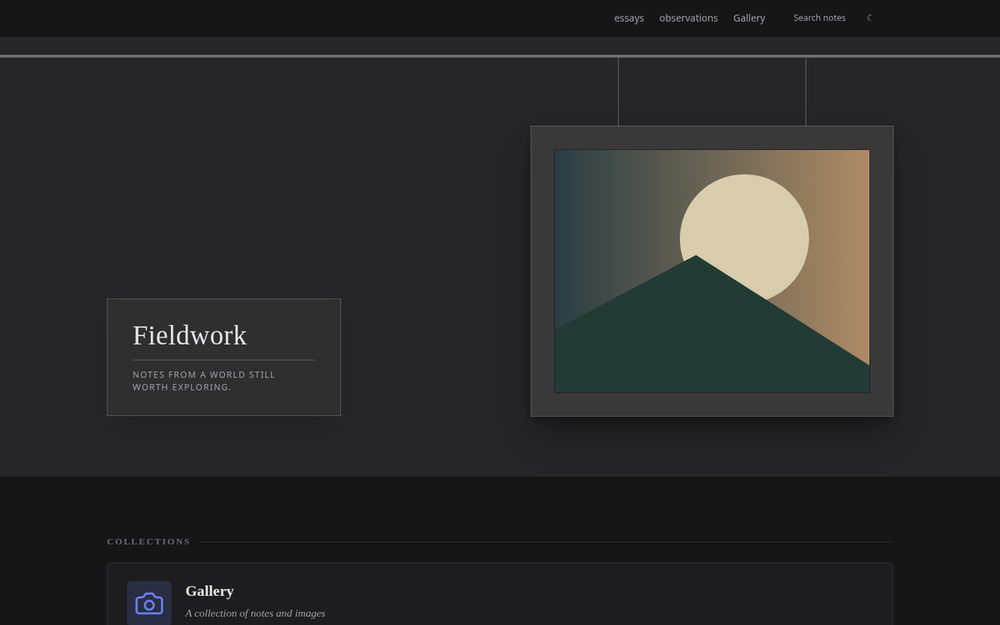Click the COLLECTIONS section heading
This screenshot has height=625, width=1000.
[x=149, y=541]
